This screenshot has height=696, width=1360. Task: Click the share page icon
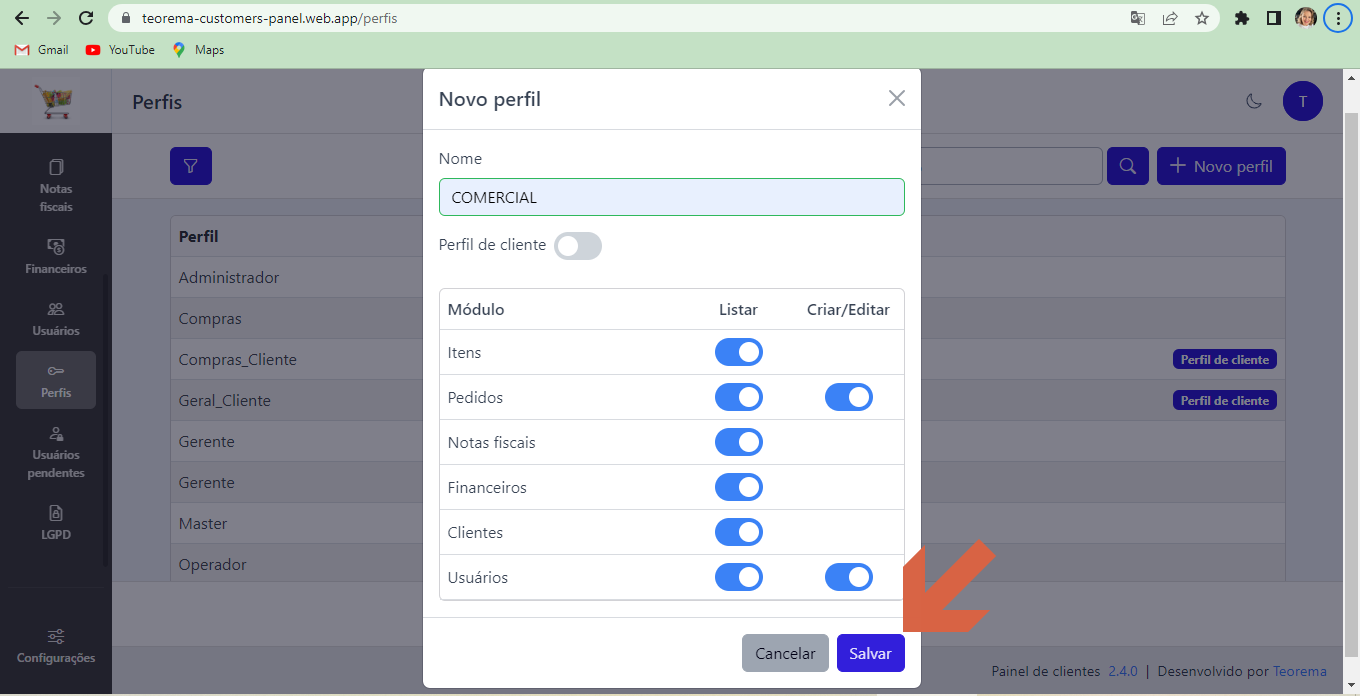[1170, 18]
